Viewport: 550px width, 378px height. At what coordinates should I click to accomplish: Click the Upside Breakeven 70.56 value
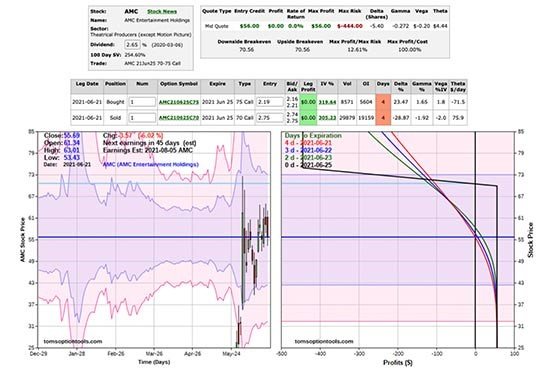[302, 50]
